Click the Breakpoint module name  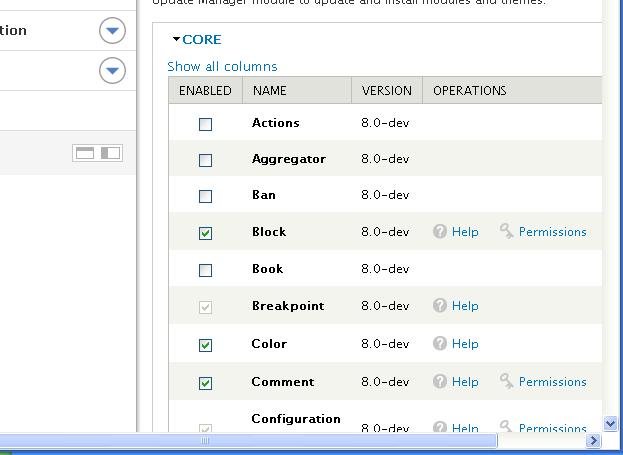pos(288,306)
